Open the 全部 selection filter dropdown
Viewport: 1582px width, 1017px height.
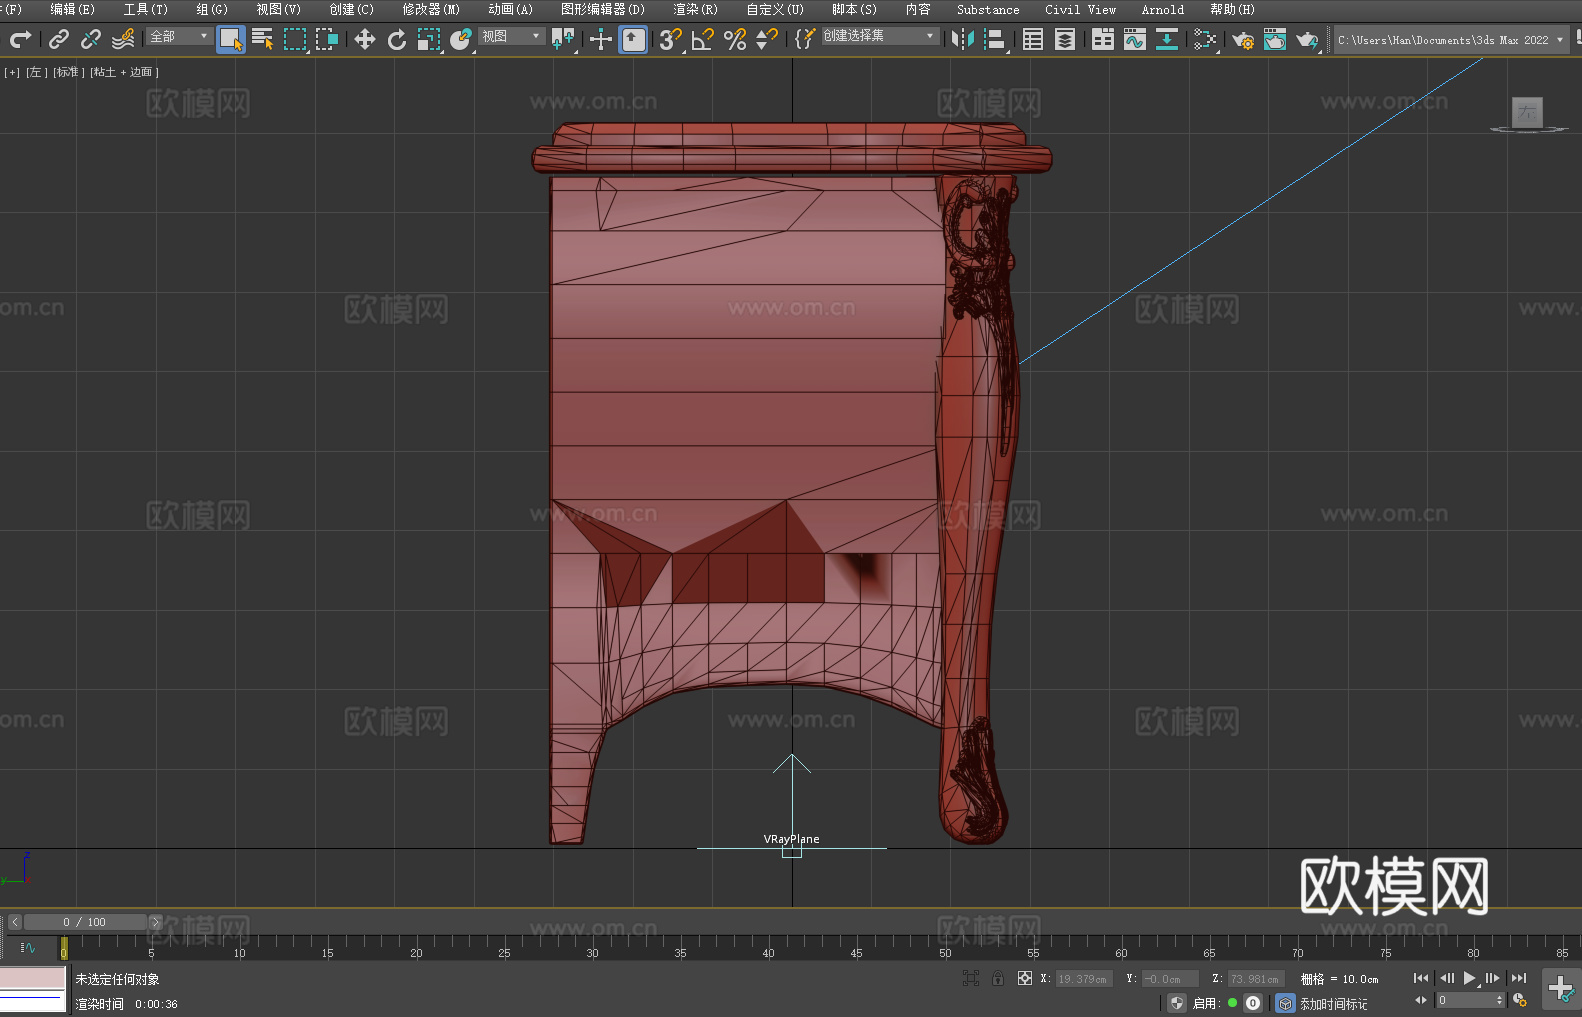click(179, 37)
